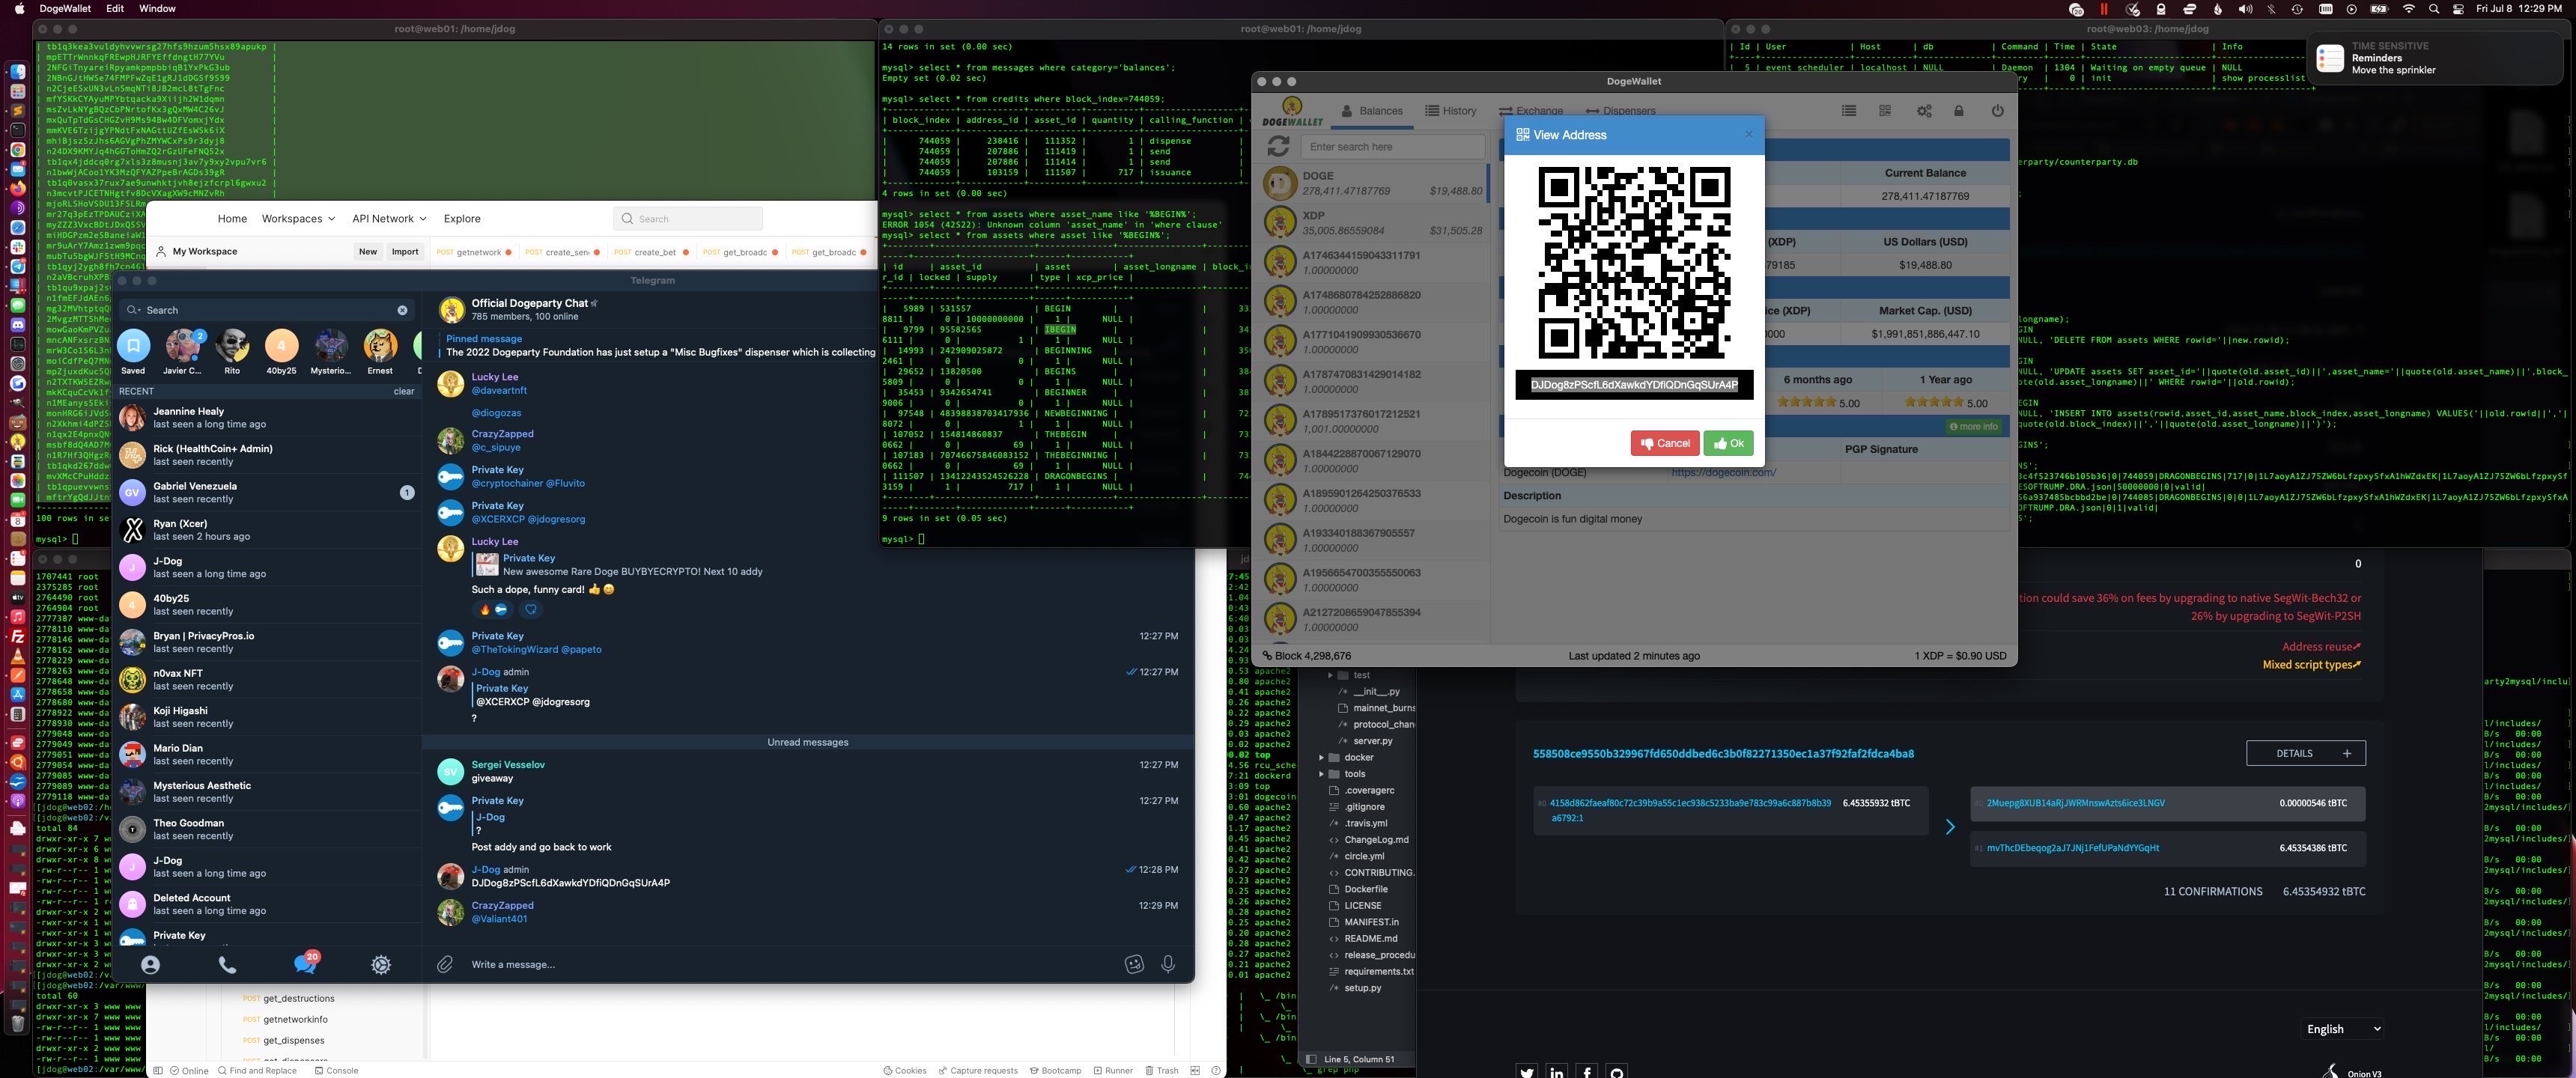The image size is (2576, 1078).
Task: Click the lock wallet icon in DogeWallet
Action: [x=1959, y=111]
